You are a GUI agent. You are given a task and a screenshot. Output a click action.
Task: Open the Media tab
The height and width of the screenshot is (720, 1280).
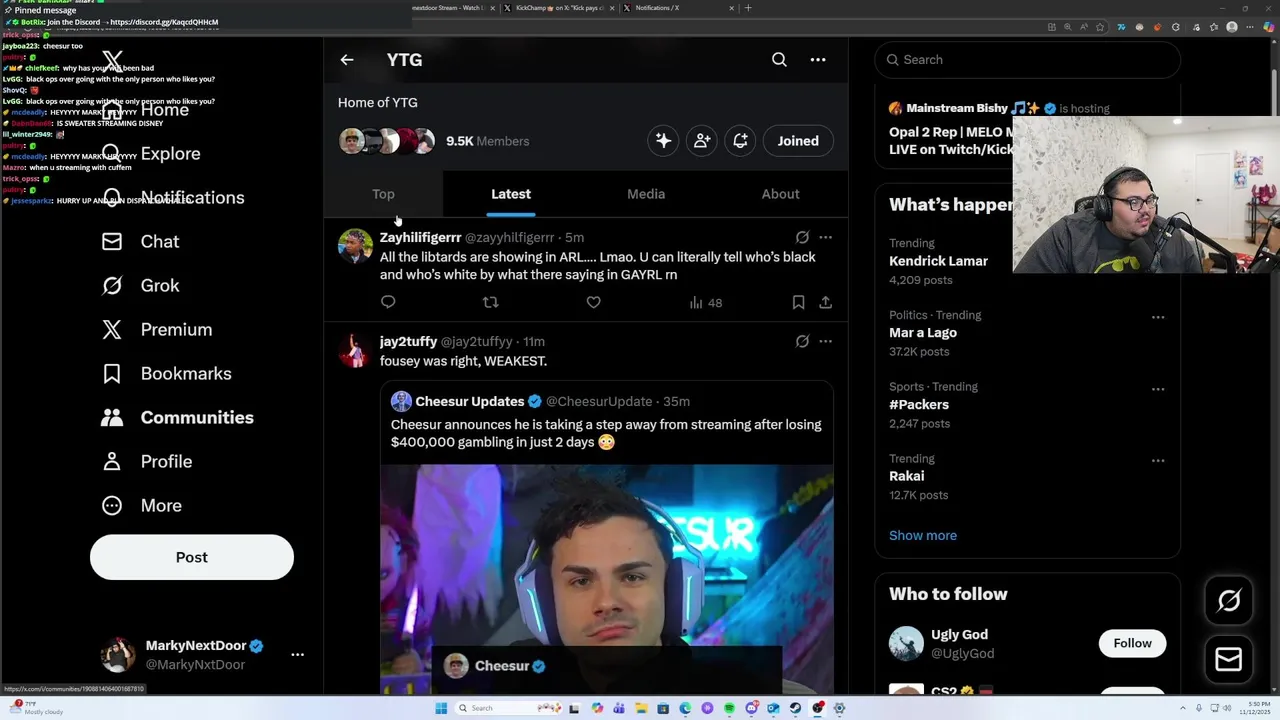646,194
